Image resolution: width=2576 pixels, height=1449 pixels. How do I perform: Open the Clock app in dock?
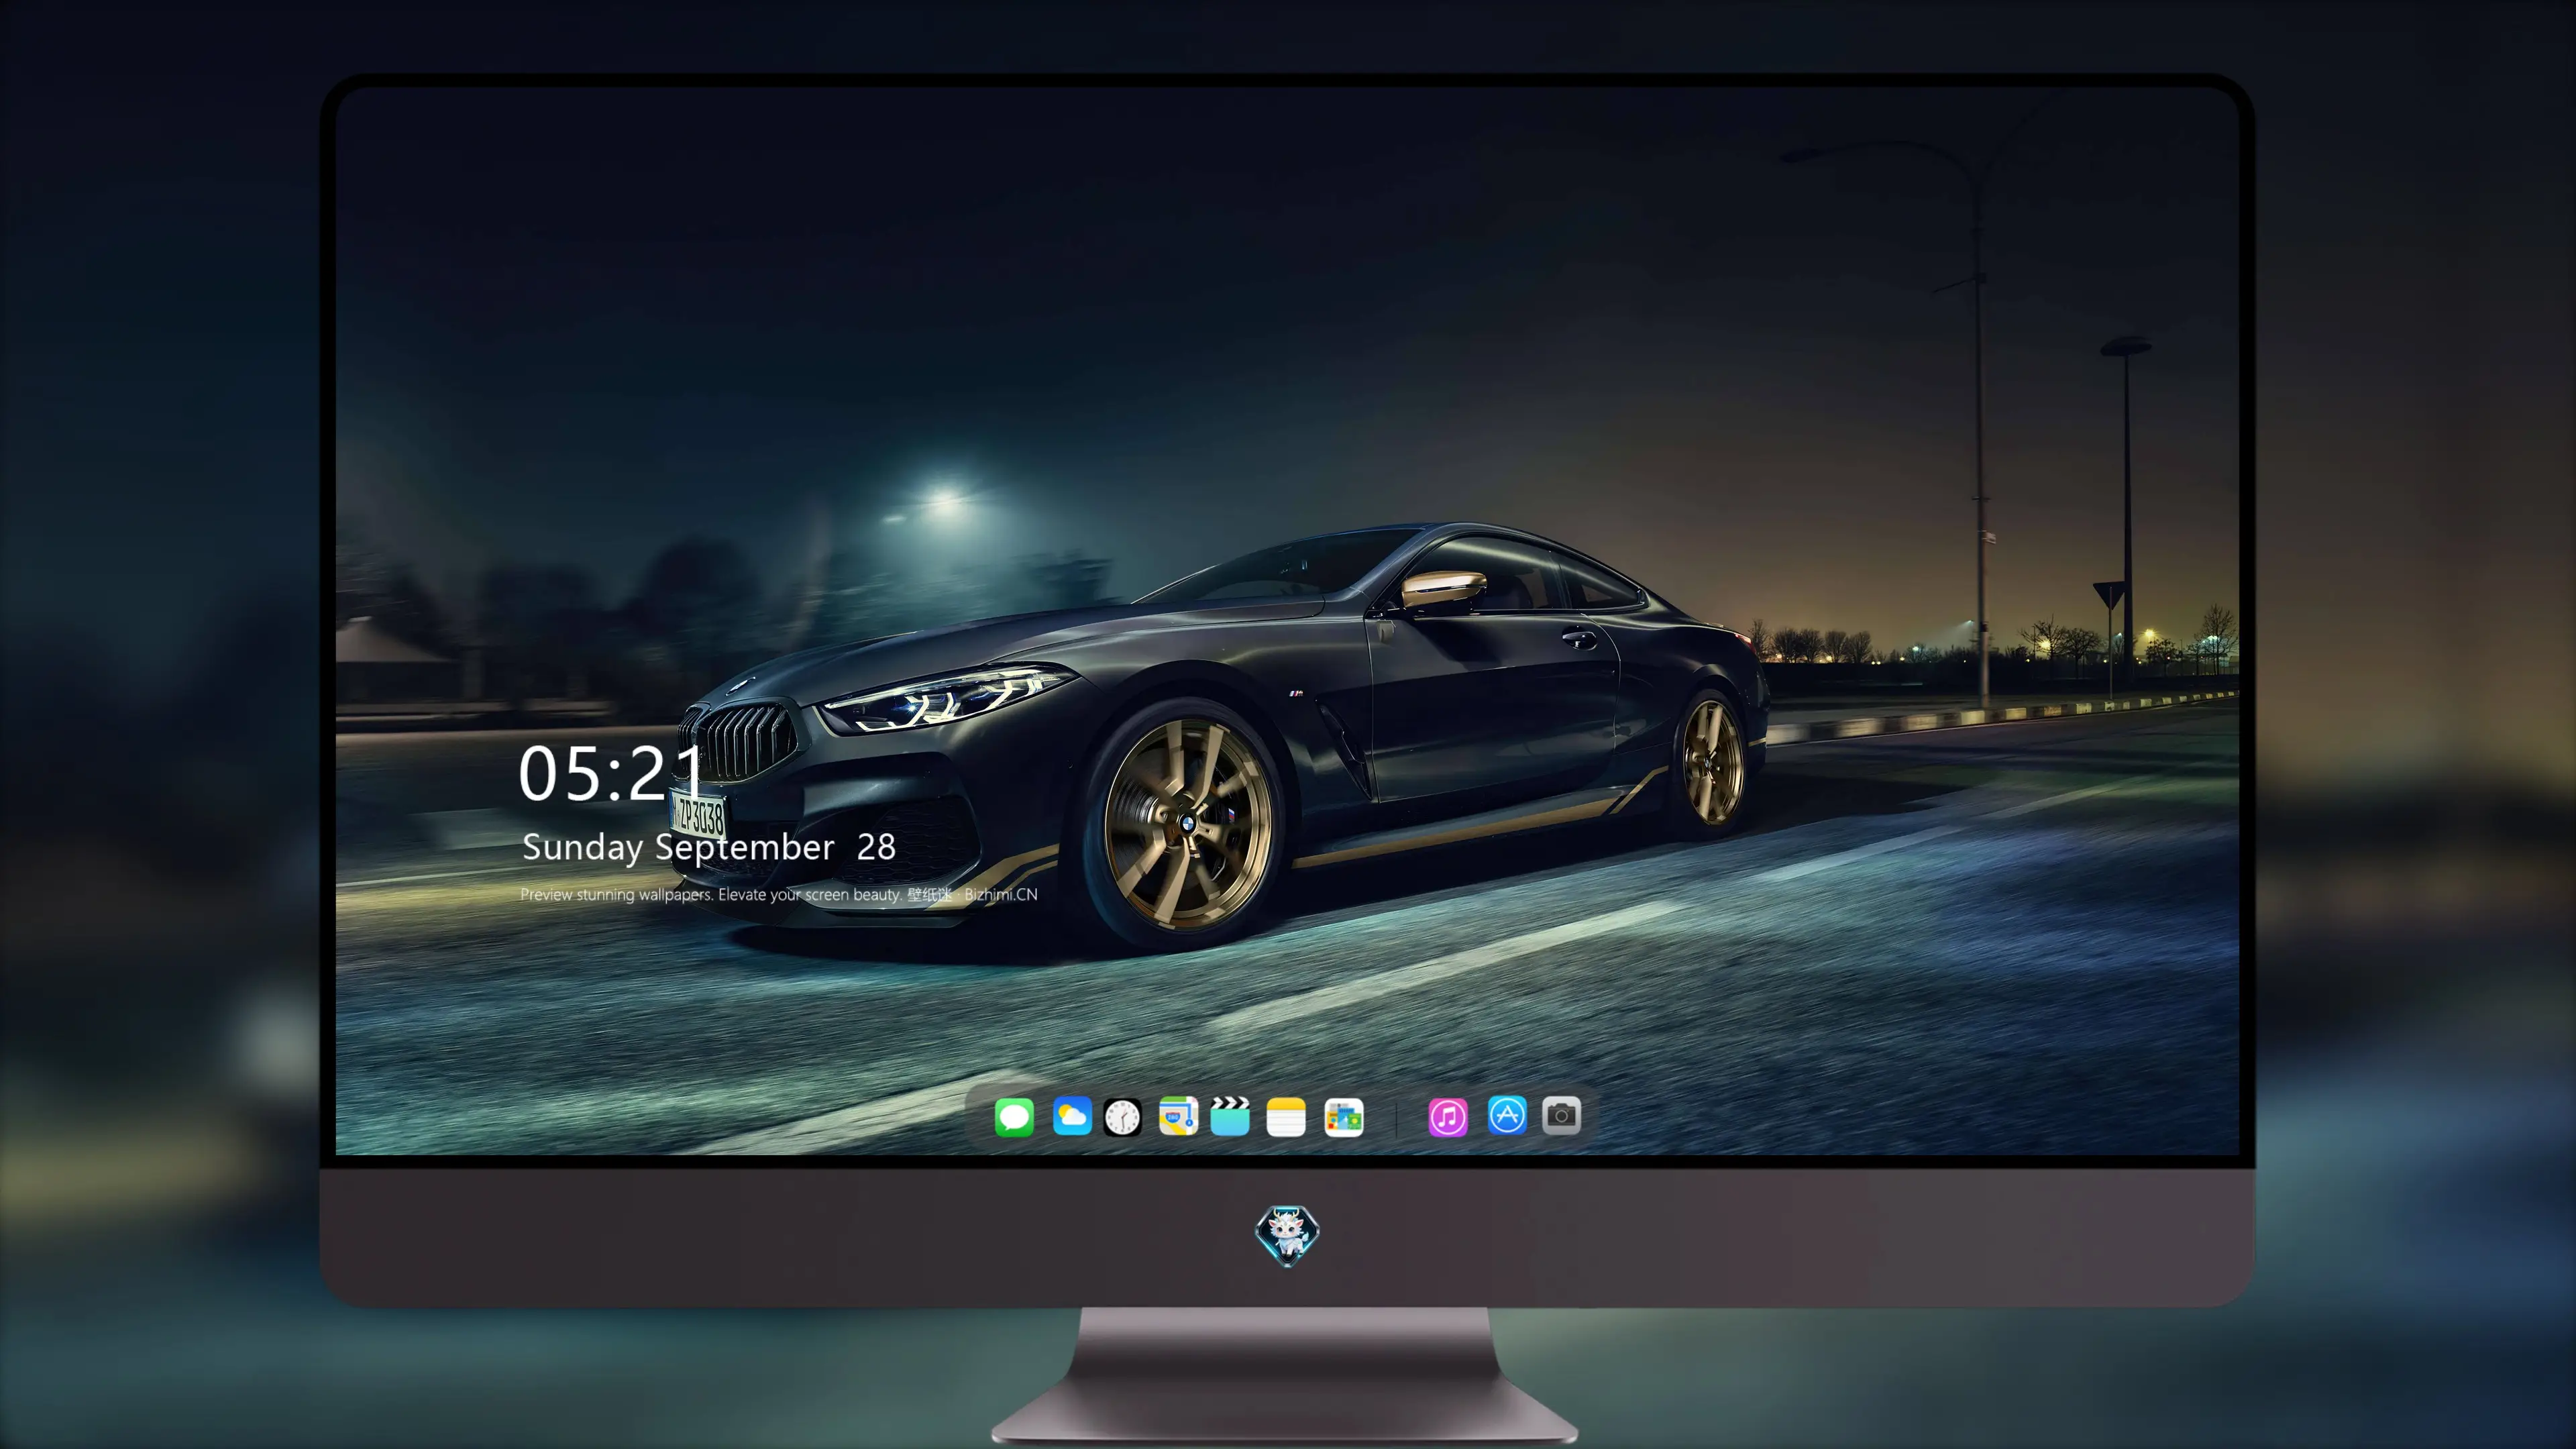[1122, 1117]
